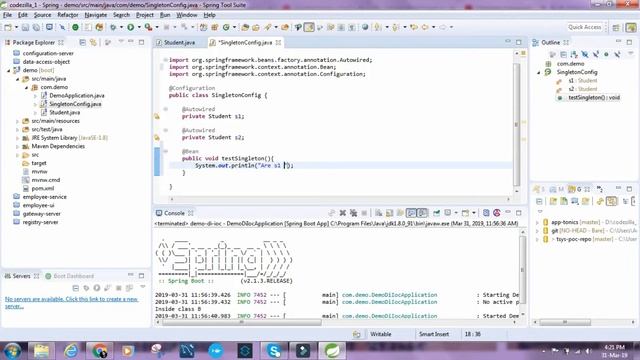The width and height of the screenshot is (640, 360).
Task: Click Open Console icon in Console toolbar
Action: (x=465, y=213)
